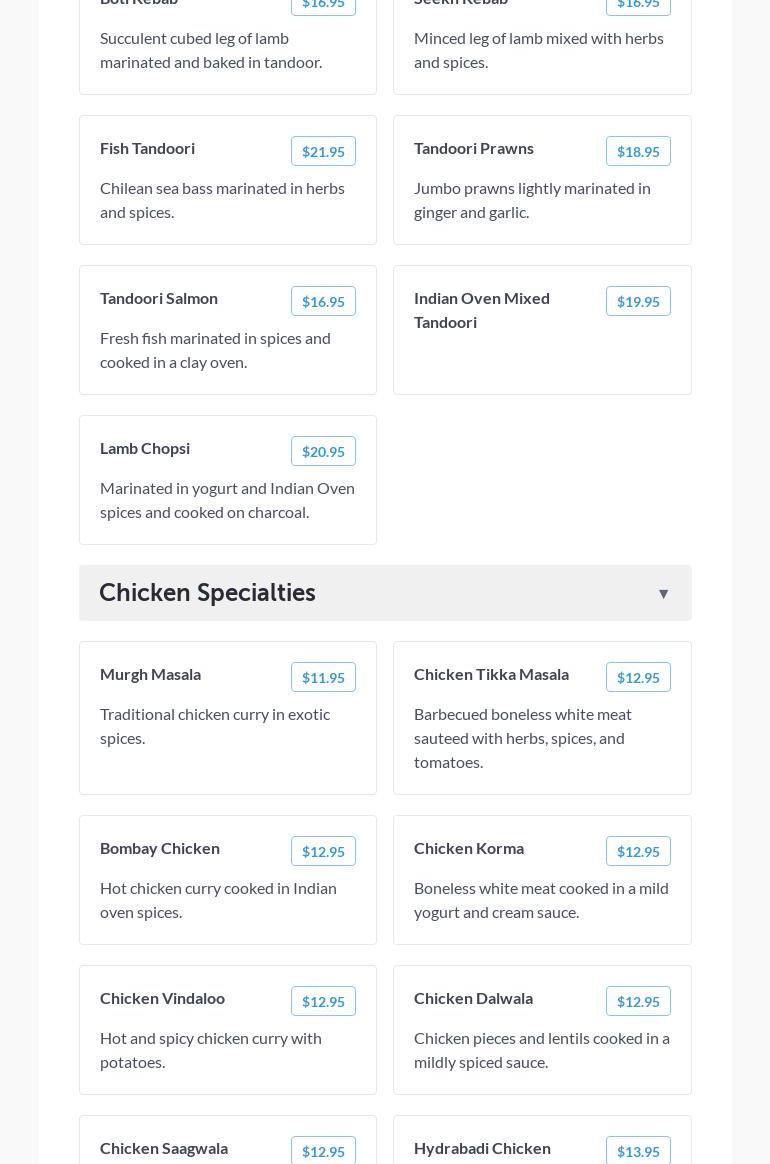
Task: Click the Chicken Vindaloo $12.95 price button
Action: [323, 1002]
